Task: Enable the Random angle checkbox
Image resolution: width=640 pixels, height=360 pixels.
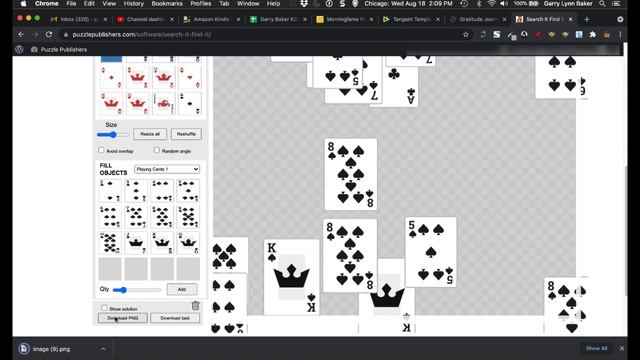Action: (157, 150)
